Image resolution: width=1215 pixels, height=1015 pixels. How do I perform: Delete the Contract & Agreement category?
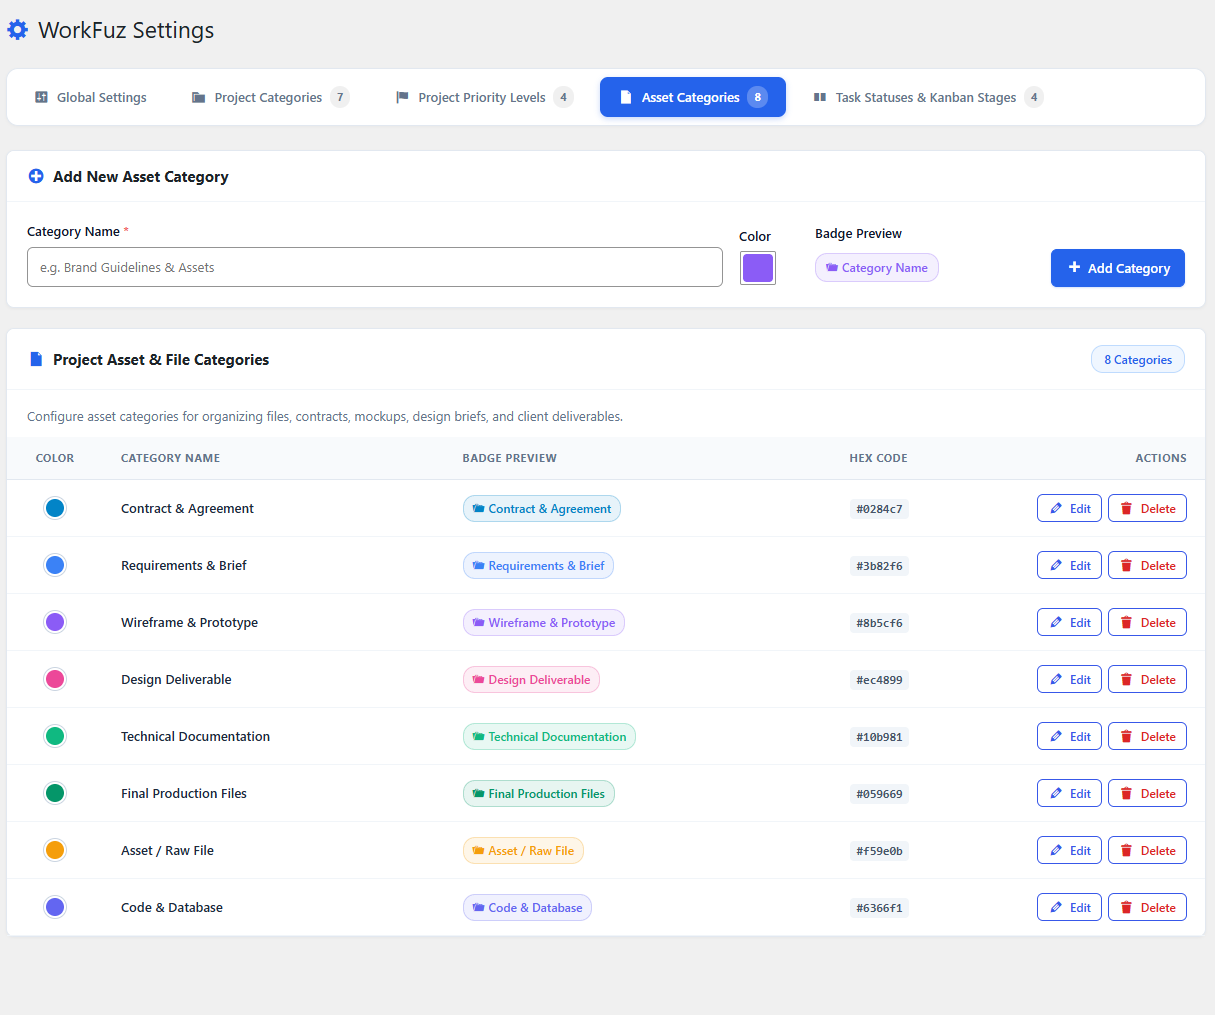click(1147, 508)
